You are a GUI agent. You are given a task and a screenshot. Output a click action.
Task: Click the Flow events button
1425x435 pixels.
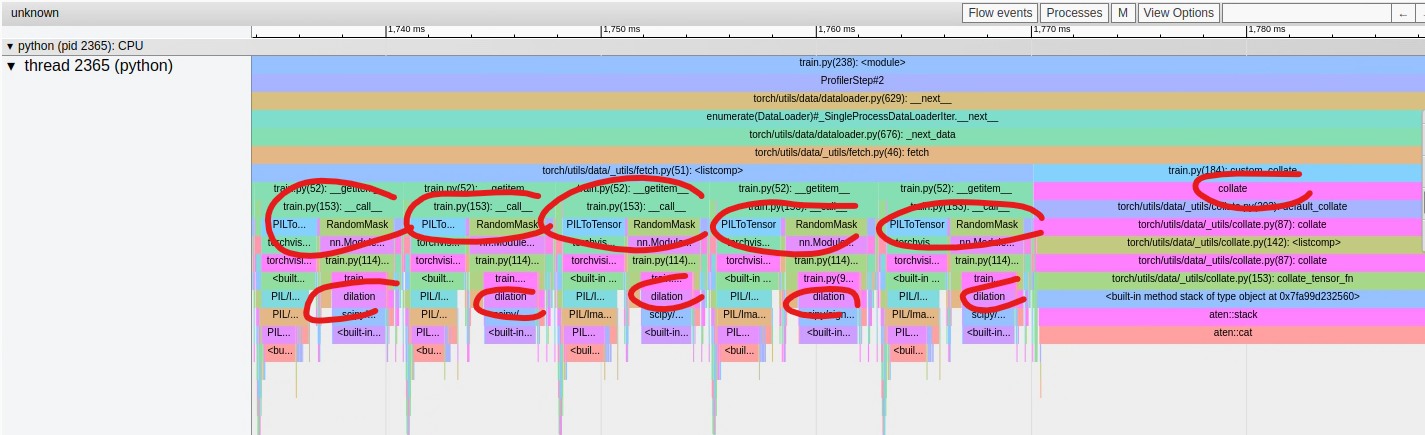(x=999, y=13)
